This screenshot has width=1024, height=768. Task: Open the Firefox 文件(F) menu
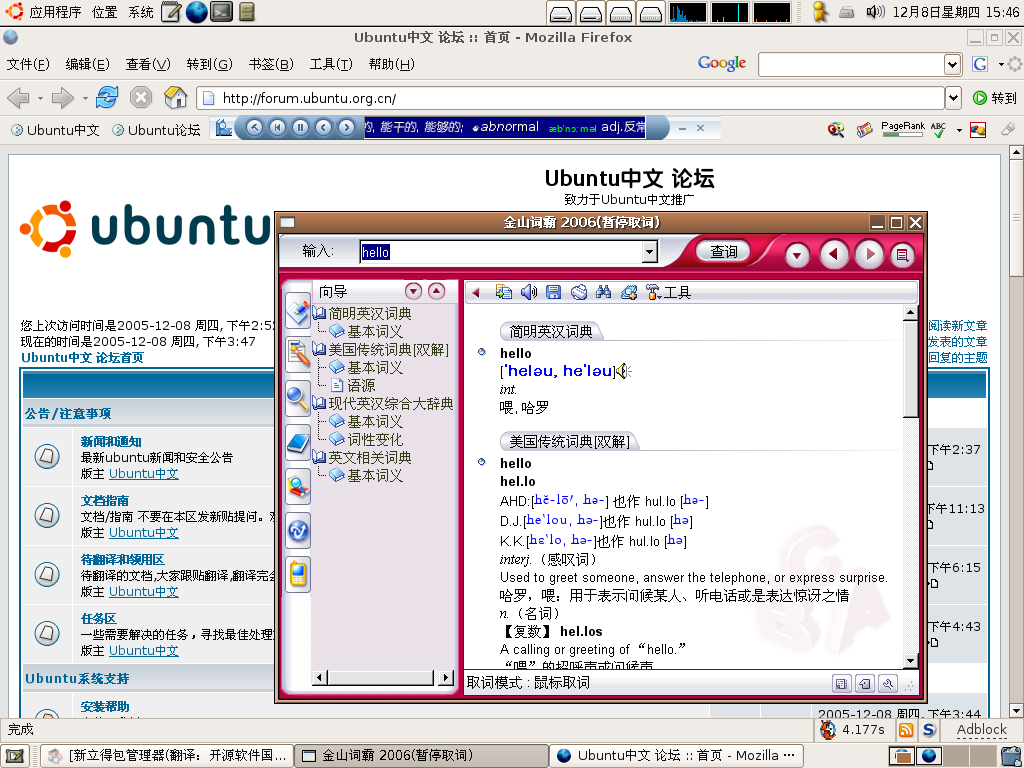point(28,64)
